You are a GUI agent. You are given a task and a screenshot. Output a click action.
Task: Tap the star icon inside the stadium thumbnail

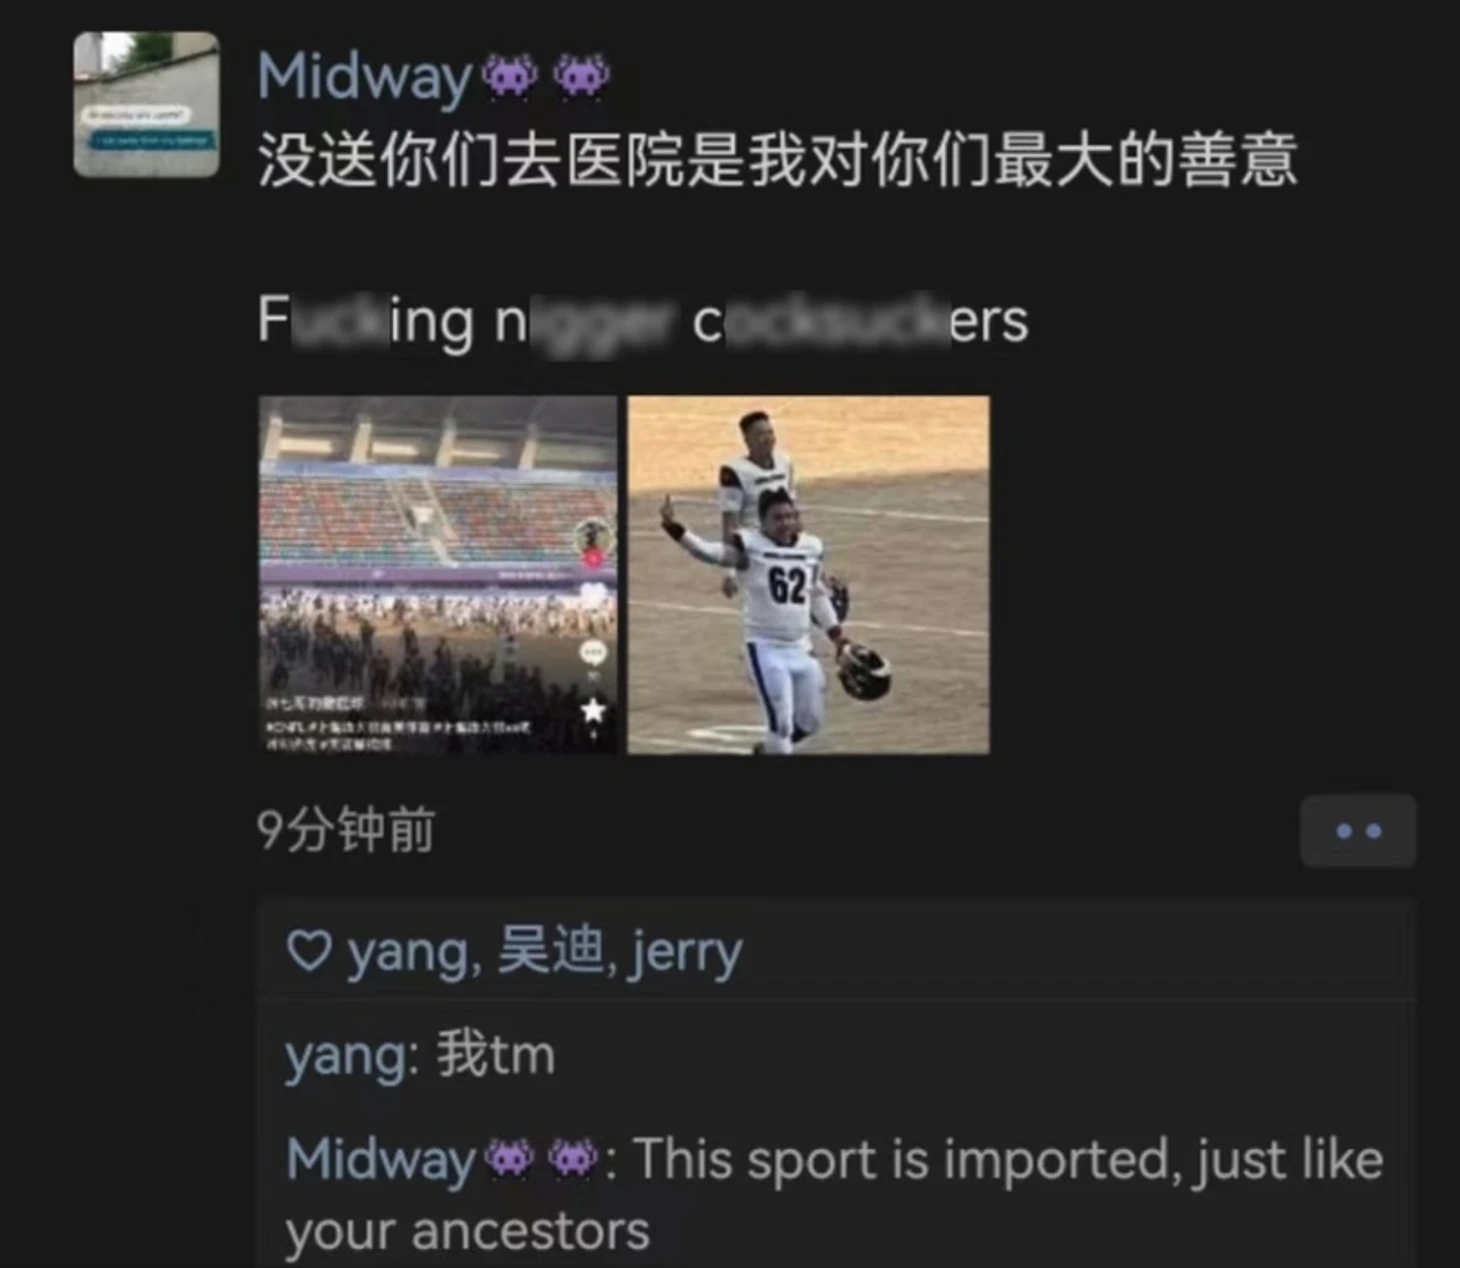[x=594, y=710]
